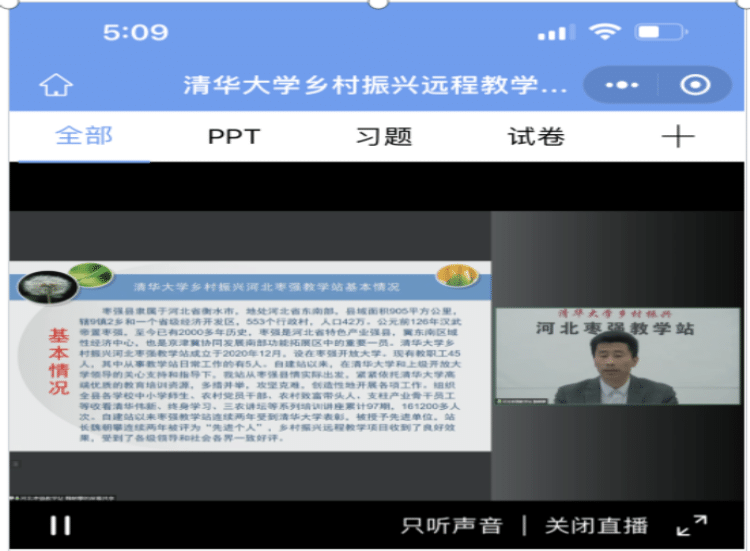Screen dimensions: 750x551
Task: Pause the live video playback
Action: 60,525
